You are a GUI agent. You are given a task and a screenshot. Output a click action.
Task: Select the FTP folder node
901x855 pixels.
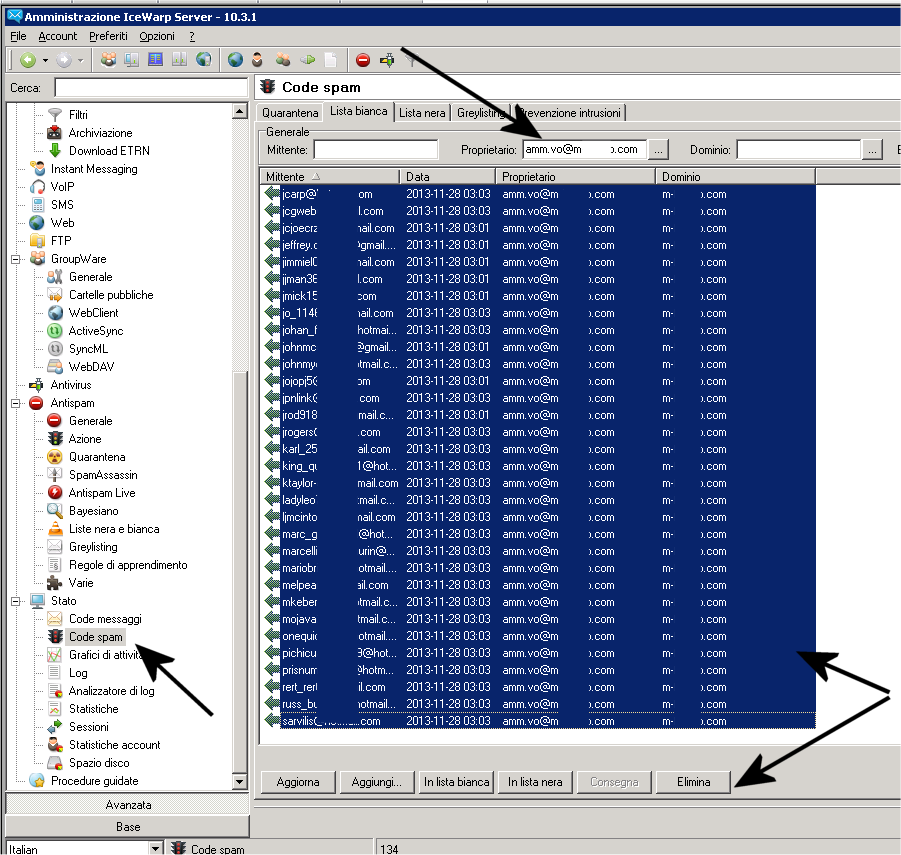(61, 241)
